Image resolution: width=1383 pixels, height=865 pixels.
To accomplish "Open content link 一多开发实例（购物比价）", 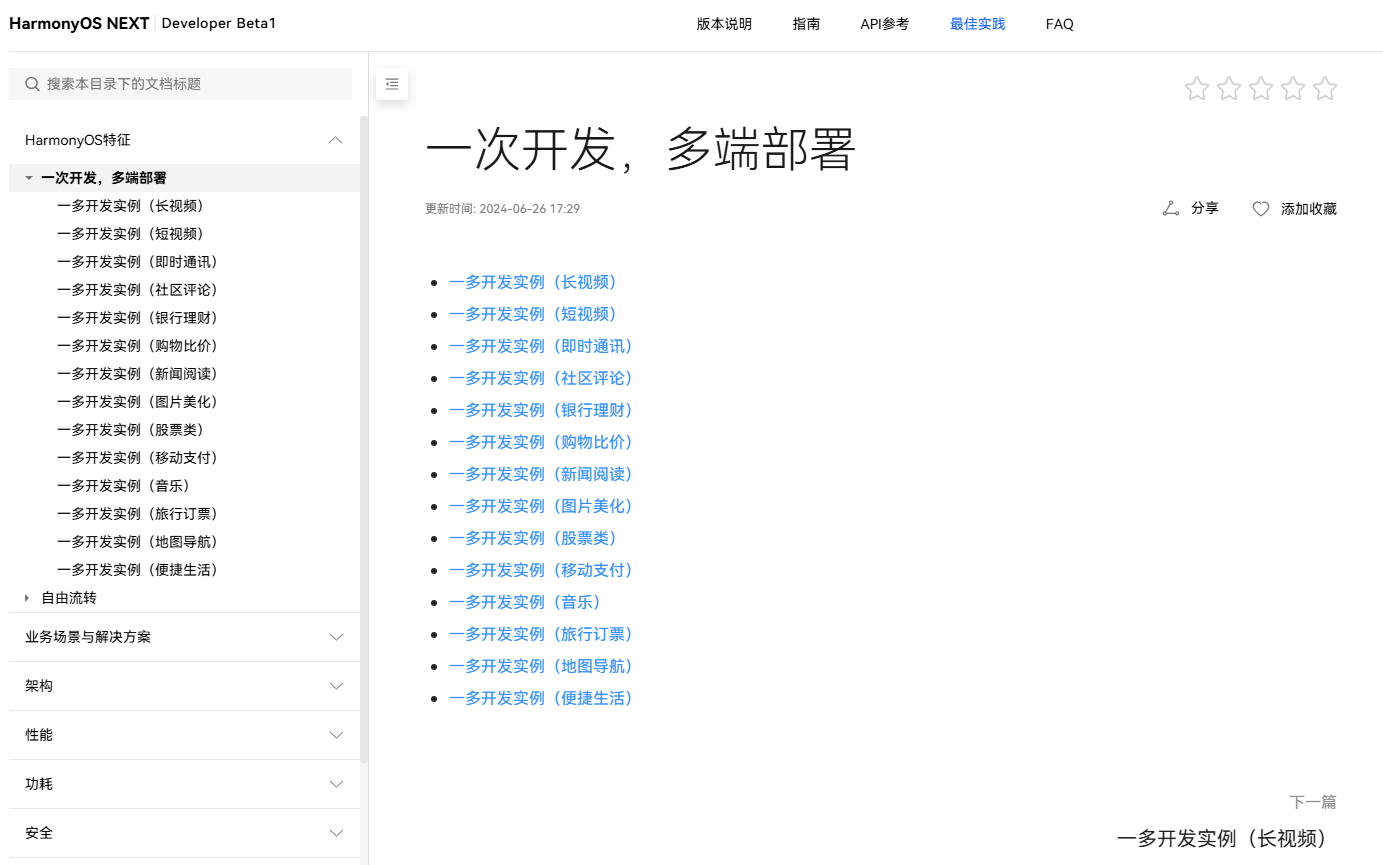I will point(544,442).
